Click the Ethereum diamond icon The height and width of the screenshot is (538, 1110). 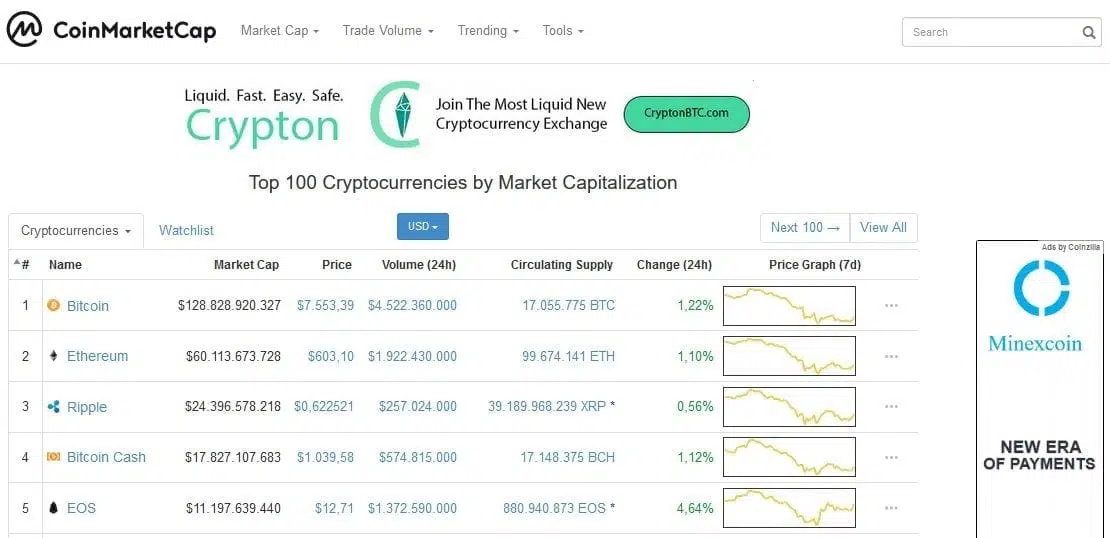click(x=53, y=356)
